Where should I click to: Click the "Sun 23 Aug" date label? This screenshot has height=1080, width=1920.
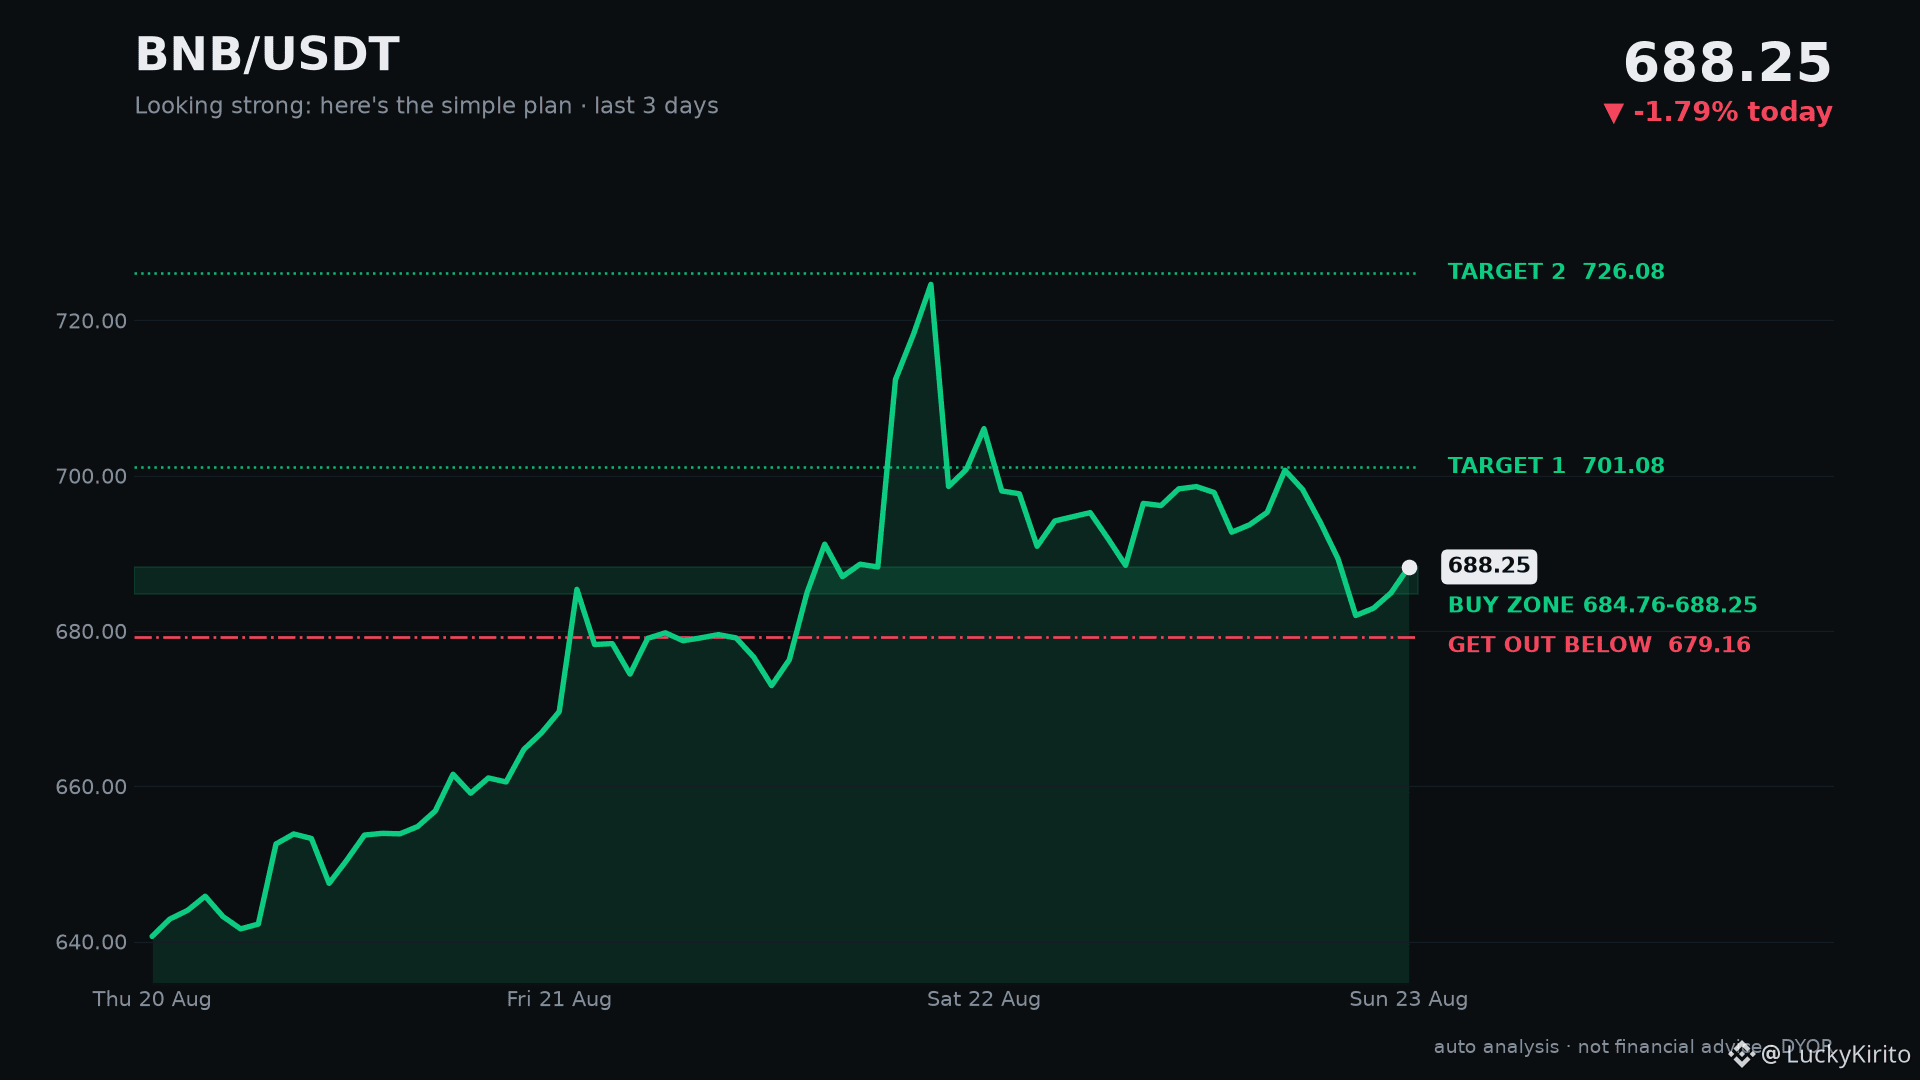(x=1409, y=999)
